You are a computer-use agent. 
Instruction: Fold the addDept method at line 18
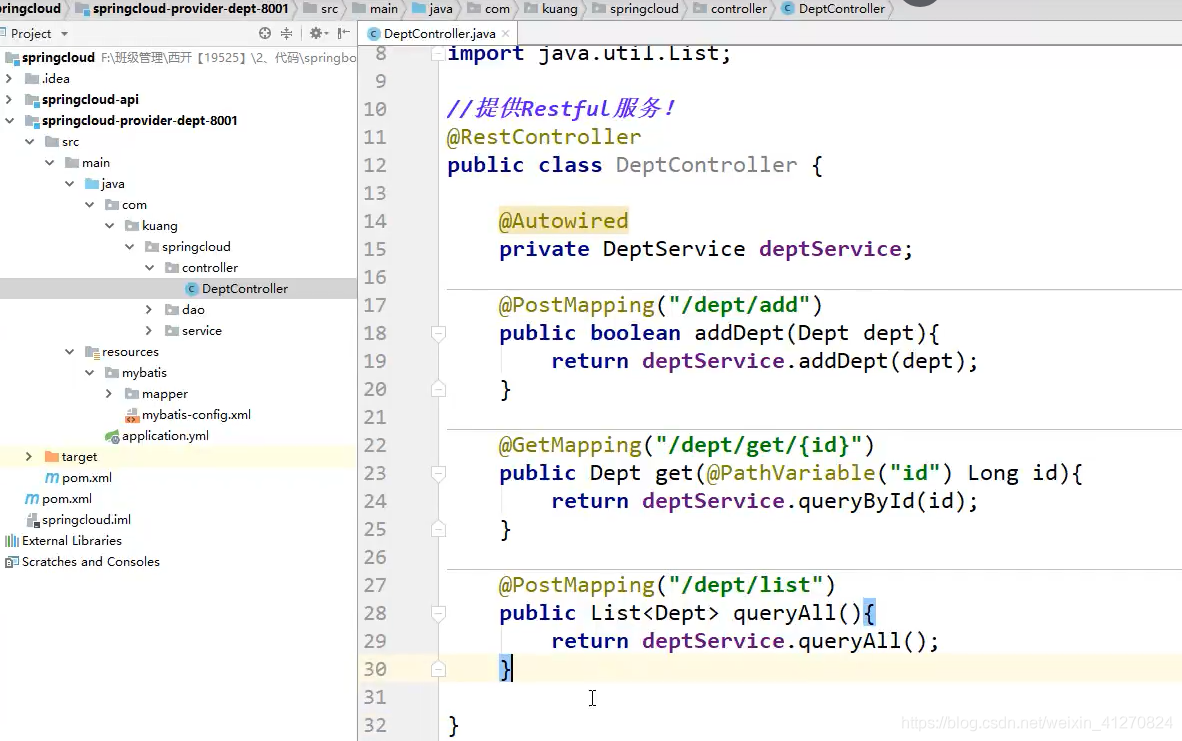(x=438, y=332)
